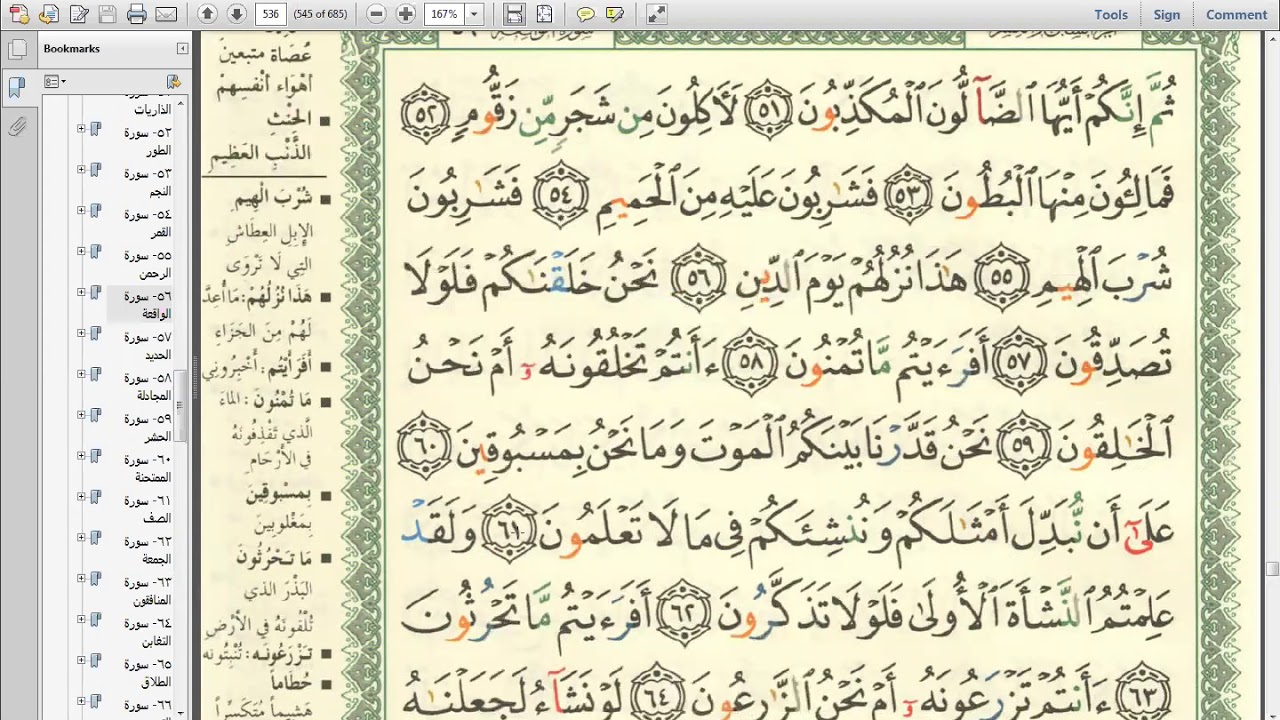Click the Edit document toolbar icon

pyautogui.click(x=79, y=14)
